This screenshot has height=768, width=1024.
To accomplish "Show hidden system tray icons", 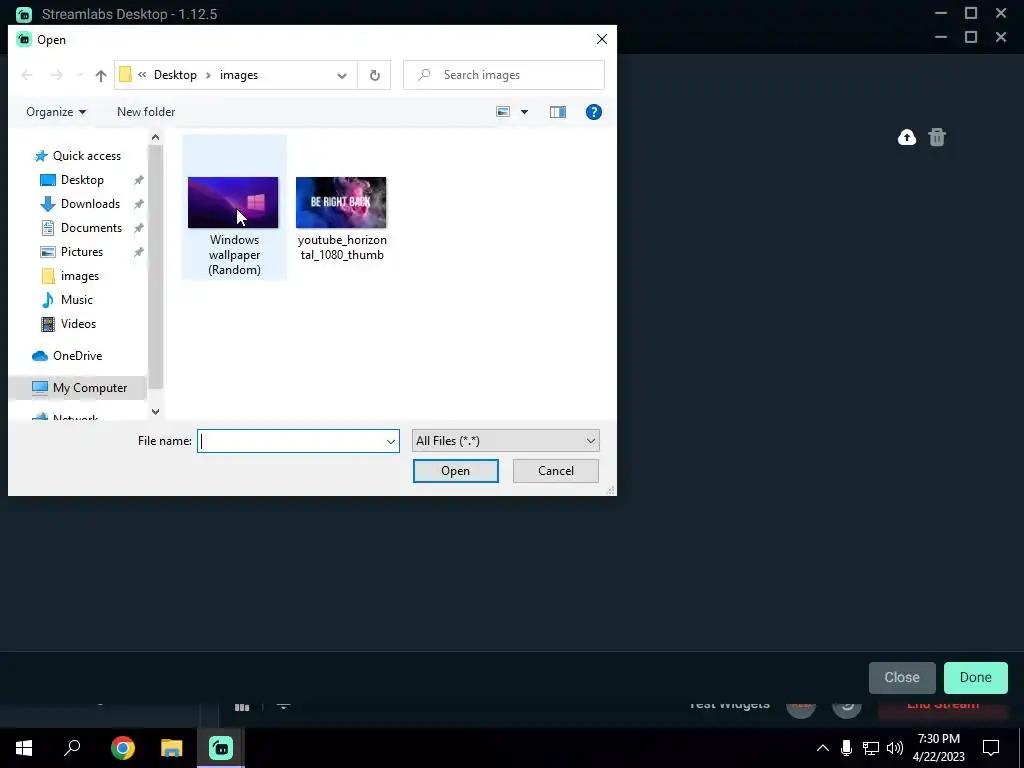I will (x=823, y=748).
